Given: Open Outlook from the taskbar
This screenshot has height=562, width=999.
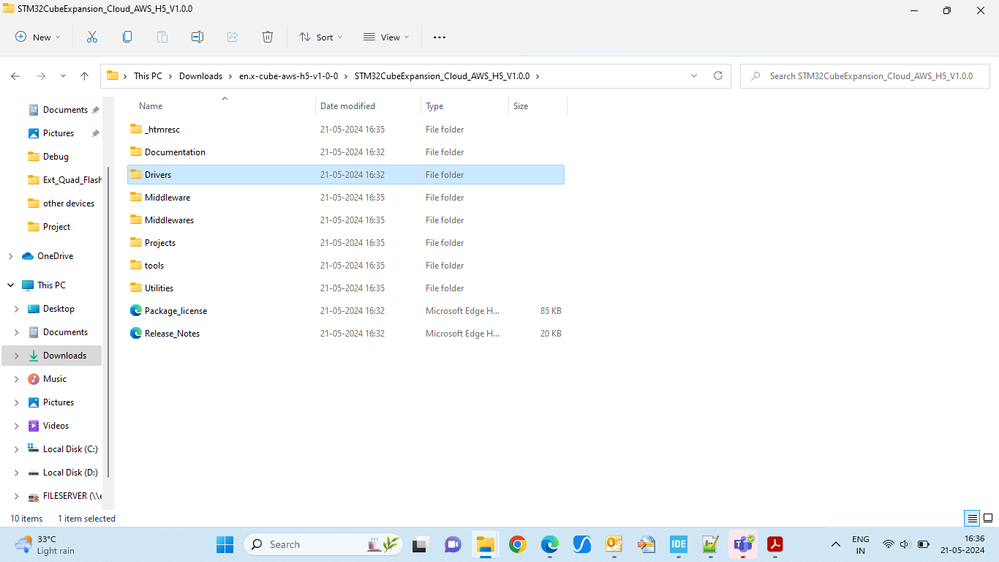Looking at the screenshot, I should 614,544.
